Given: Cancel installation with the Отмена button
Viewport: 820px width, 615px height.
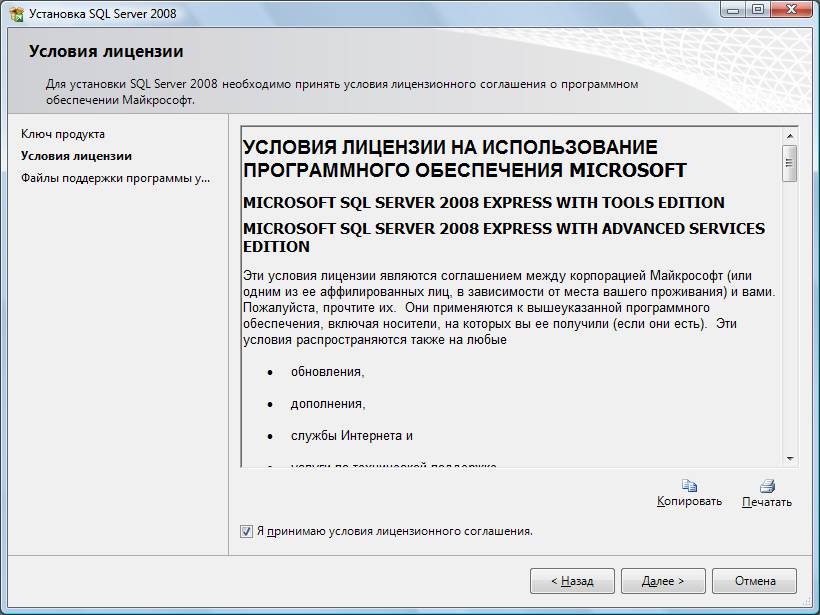Looking at the screenshot, I should pos(755,581).
